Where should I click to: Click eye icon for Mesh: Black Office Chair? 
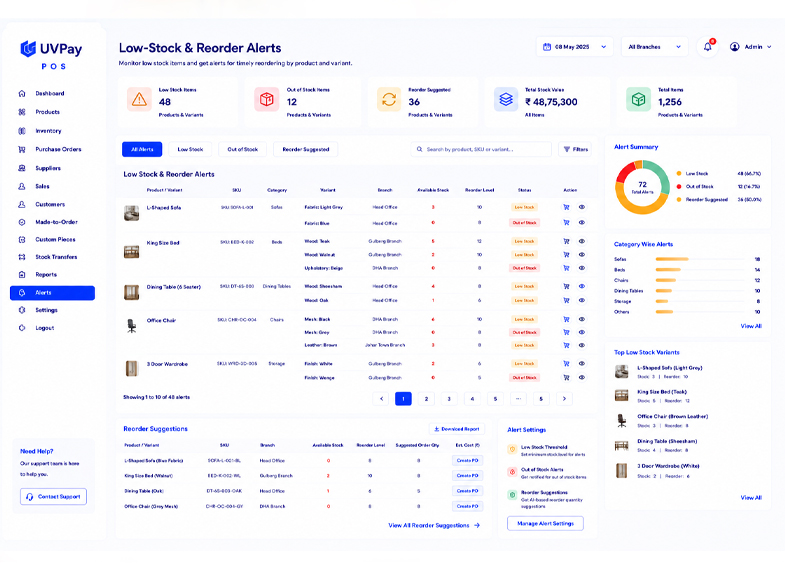click(582, 319)
